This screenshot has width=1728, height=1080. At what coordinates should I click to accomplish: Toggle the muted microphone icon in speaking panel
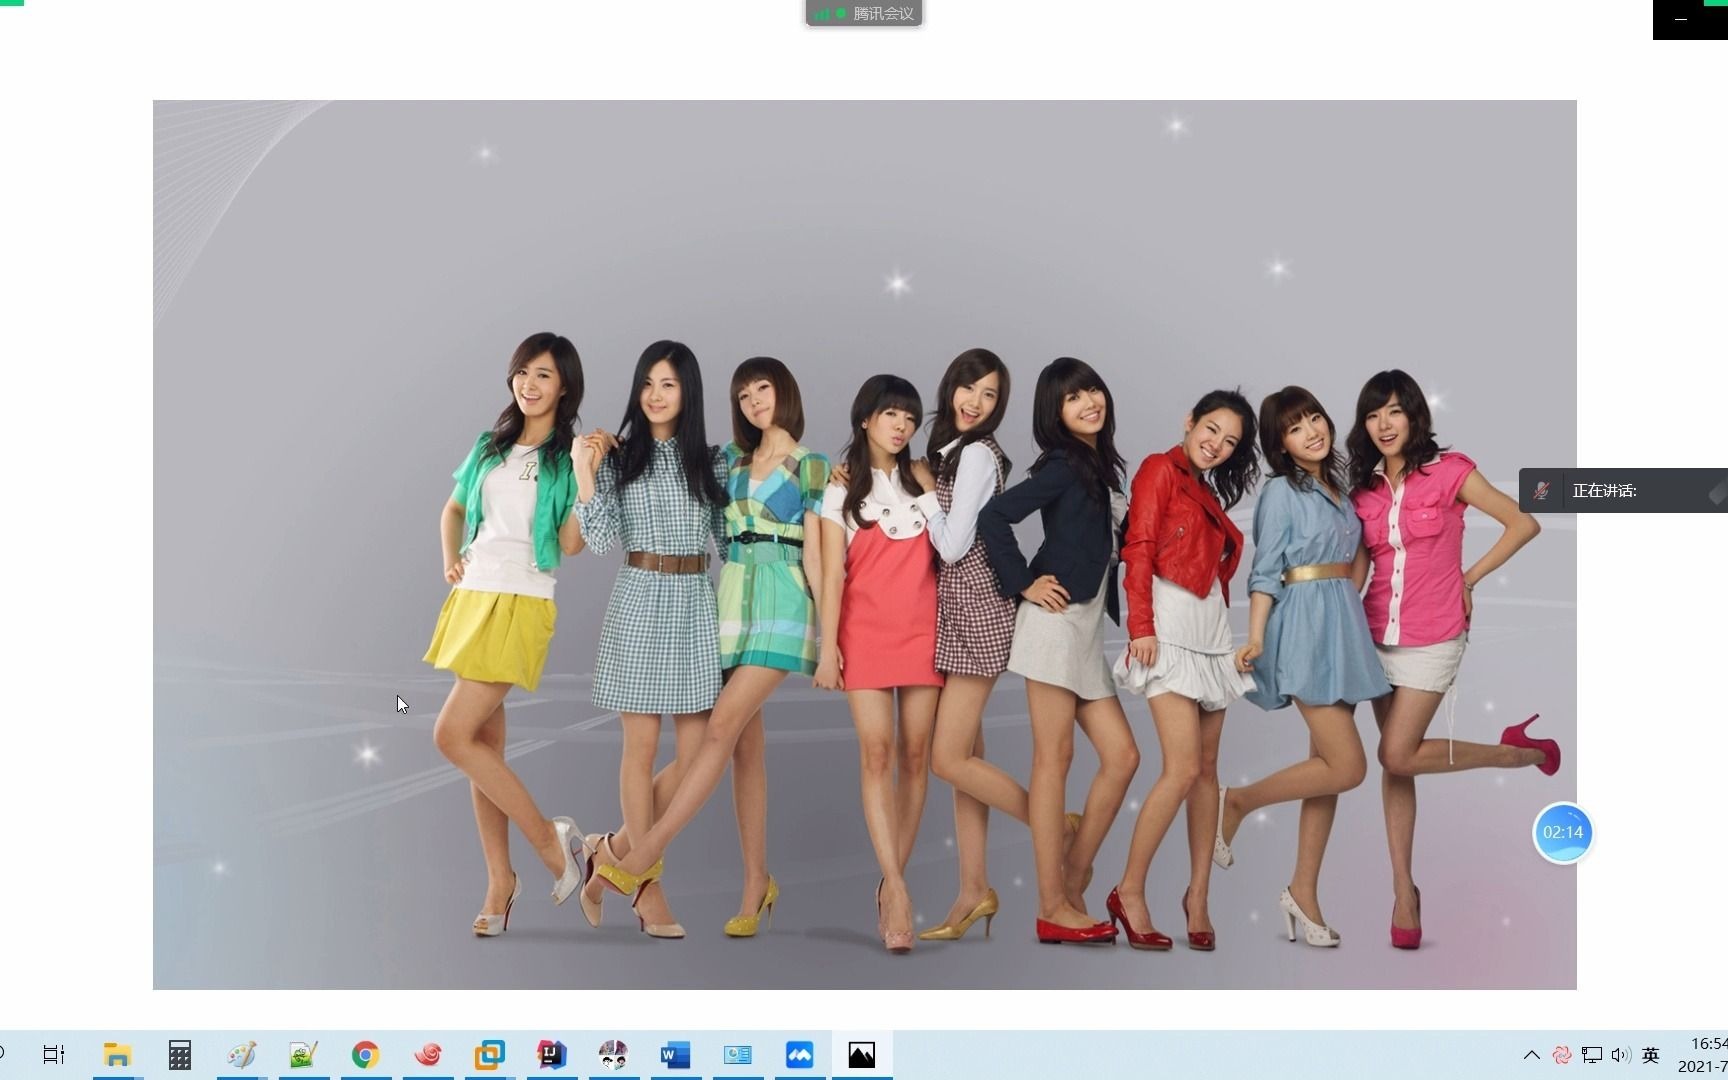click(x=1541, y=490)
